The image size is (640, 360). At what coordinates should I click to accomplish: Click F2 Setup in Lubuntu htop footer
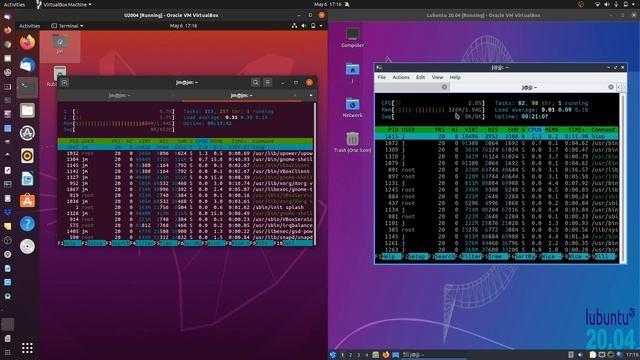pyautogui.click(x=415, y=256)
